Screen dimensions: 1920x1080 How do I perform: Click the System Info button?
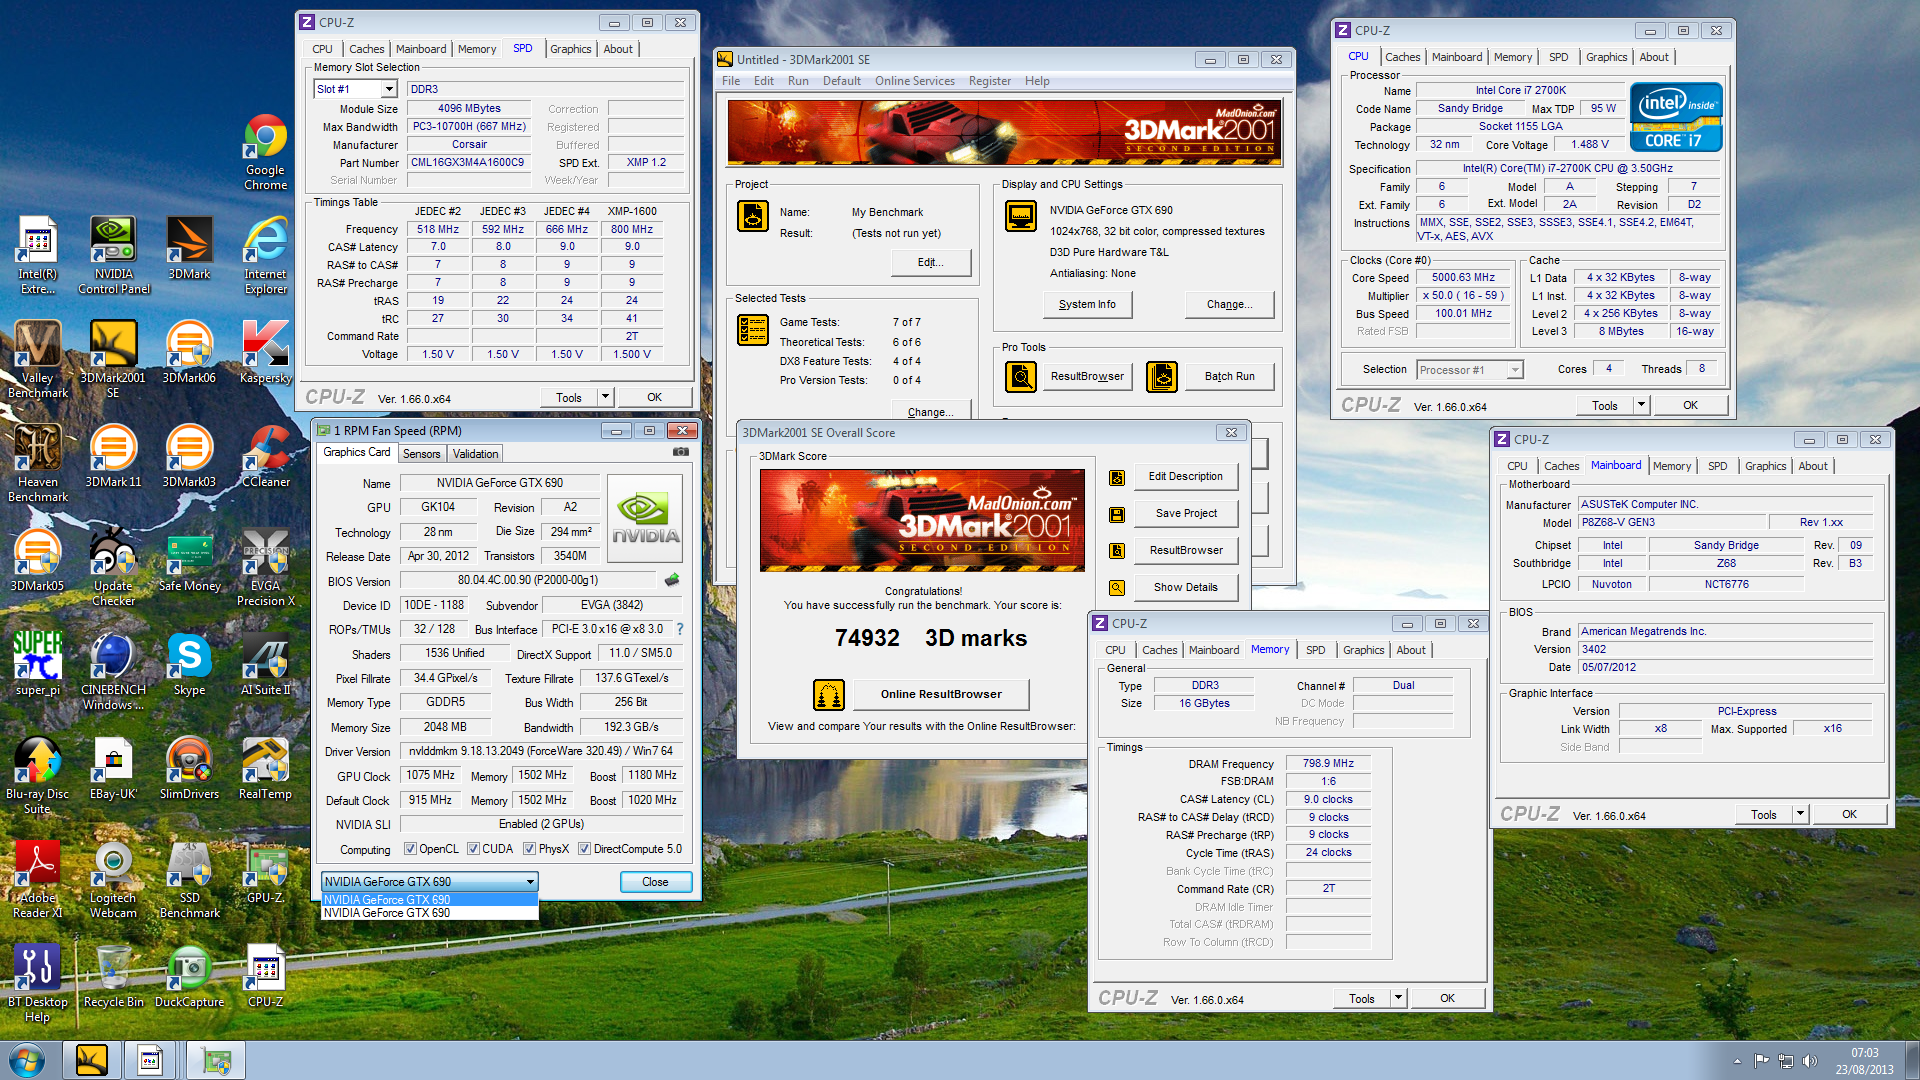[1087, 305]
